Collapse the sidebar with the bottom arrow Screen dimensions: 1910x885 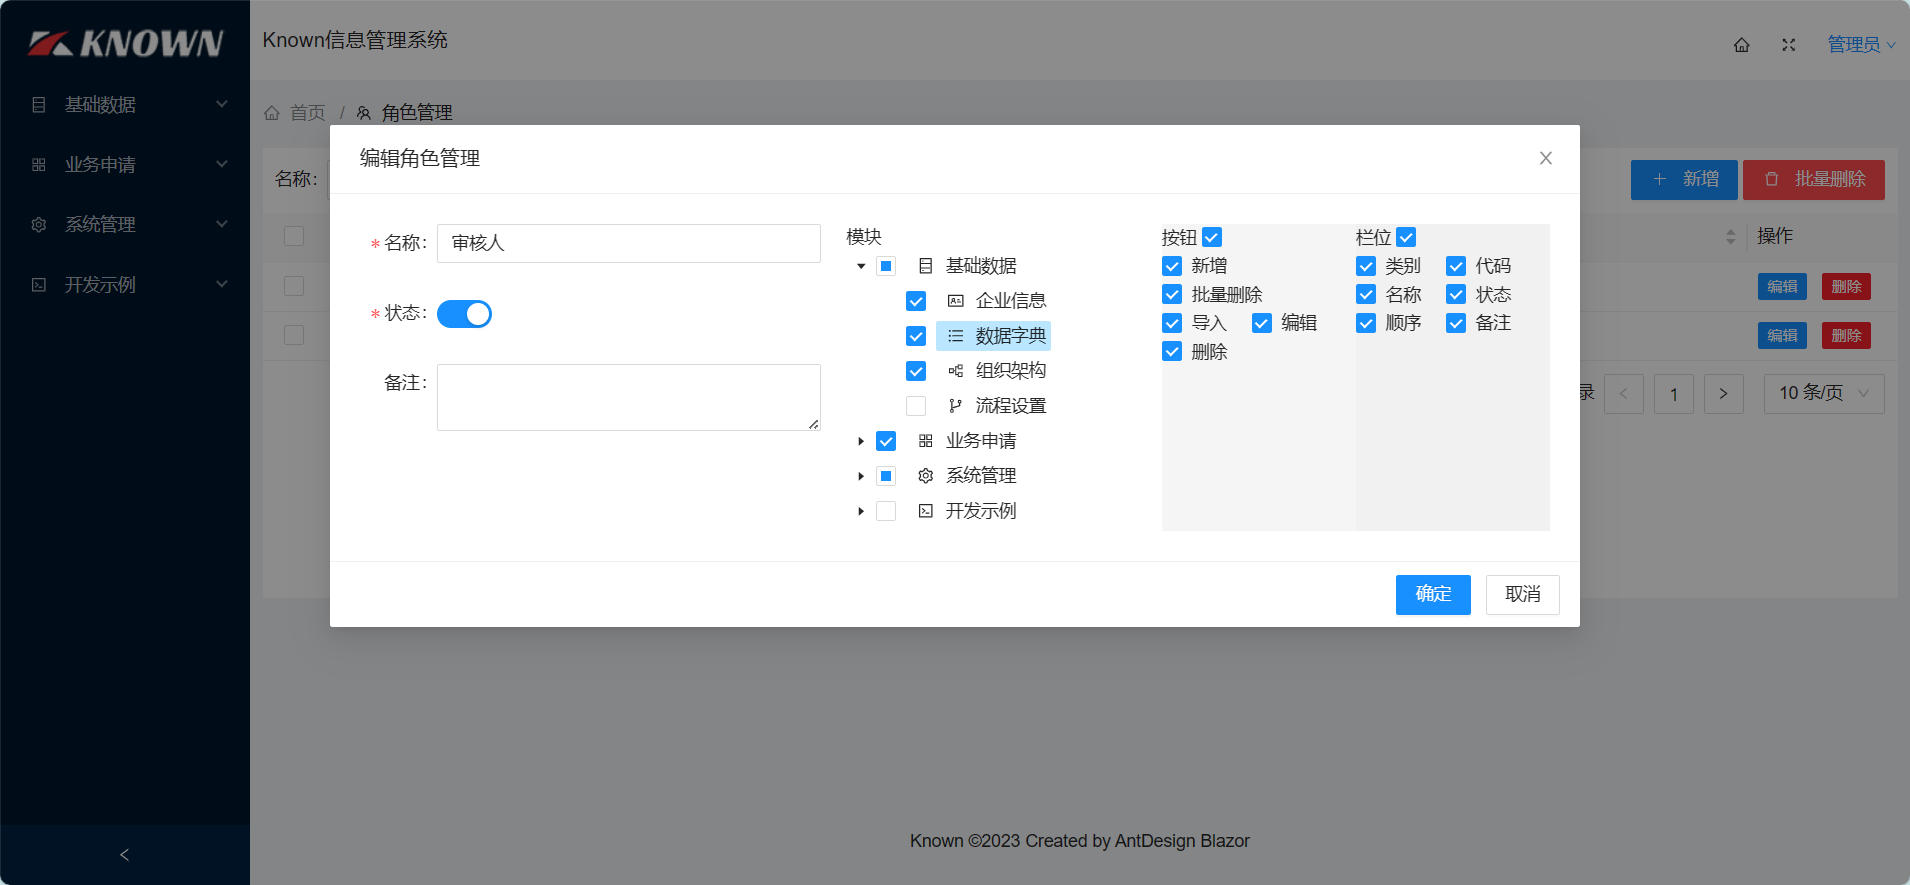[125, 855]
